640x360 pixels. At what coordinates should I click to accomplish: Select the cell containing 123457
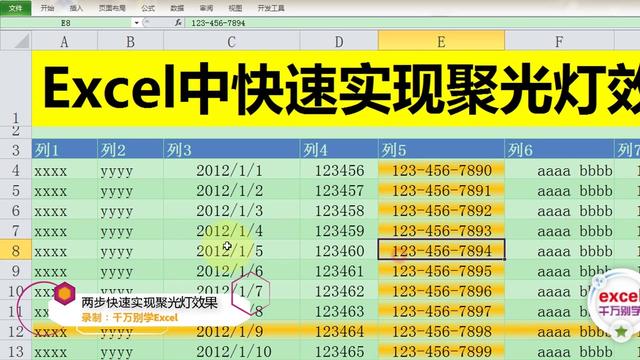pyautogui.click(x=339, y=190)
